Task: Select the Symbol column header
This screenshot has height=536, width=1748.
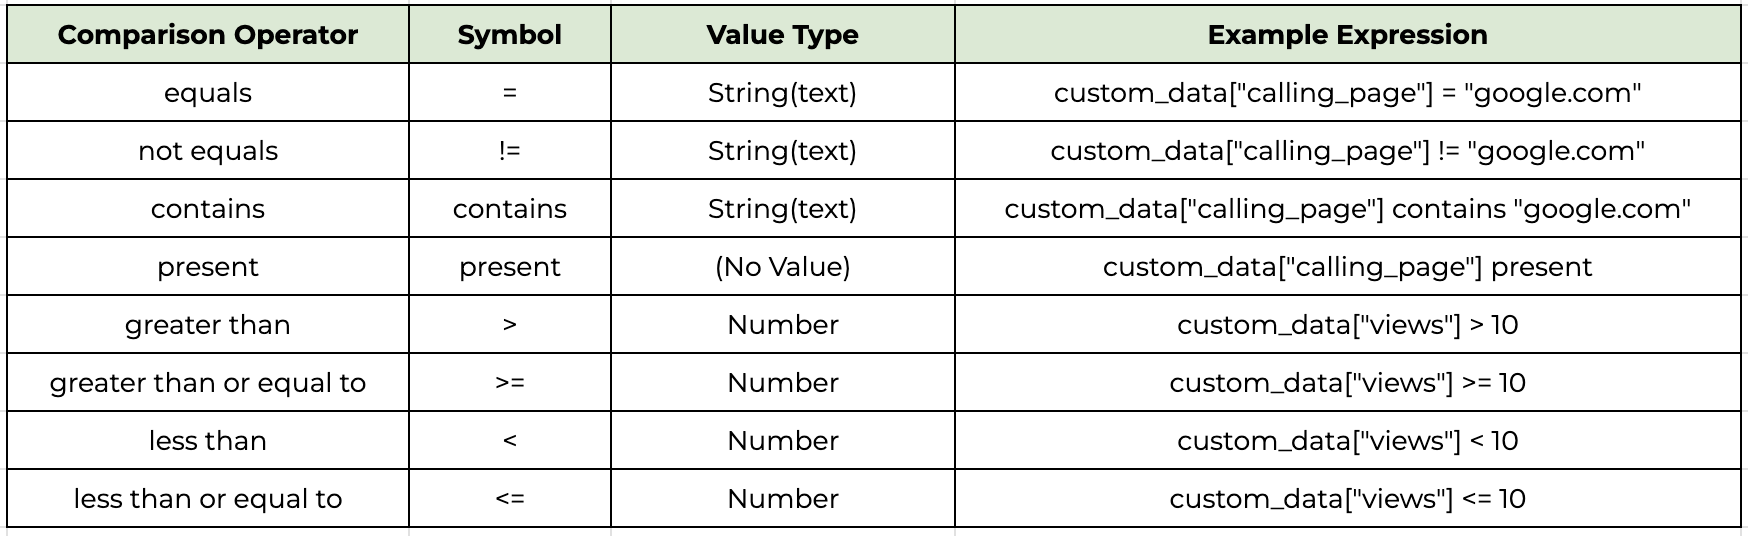Action: [x=510, y=35]
